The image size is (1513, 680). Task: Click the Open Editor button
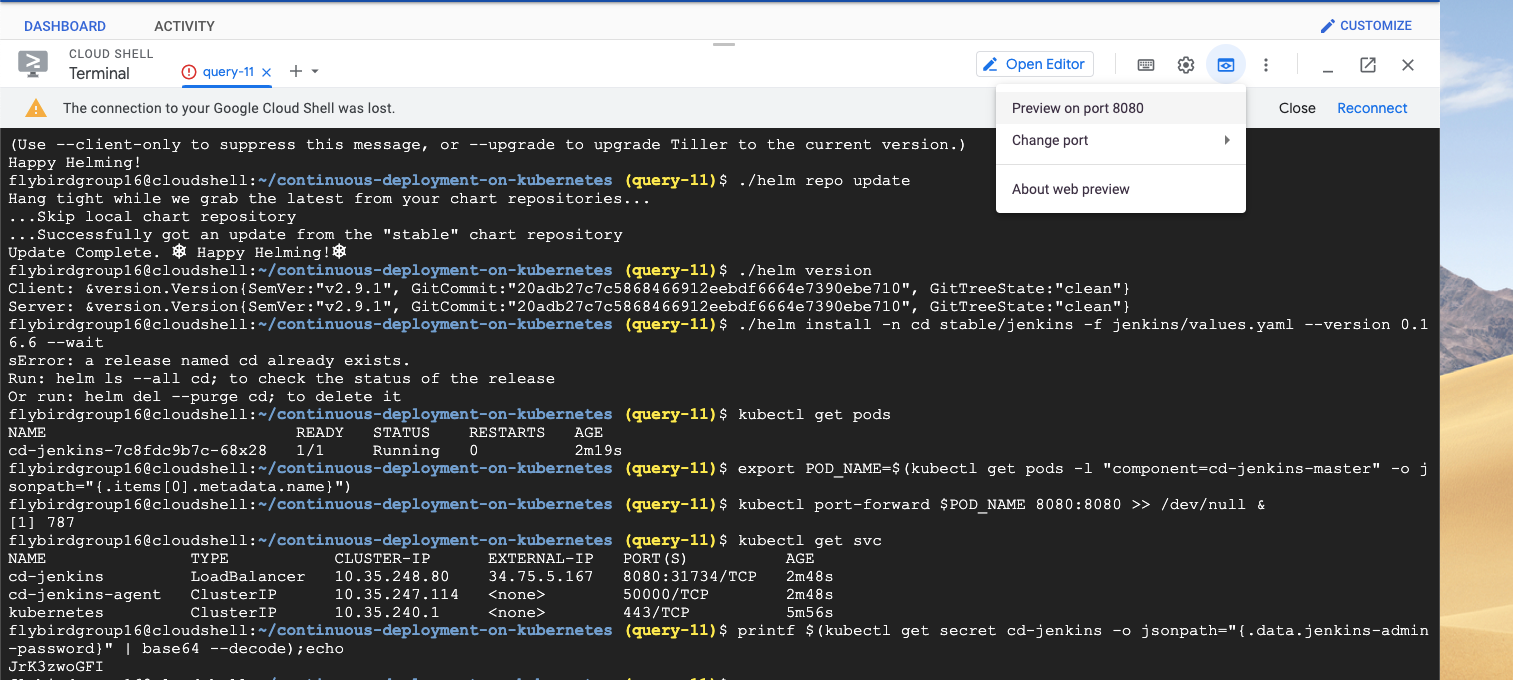1035,64
